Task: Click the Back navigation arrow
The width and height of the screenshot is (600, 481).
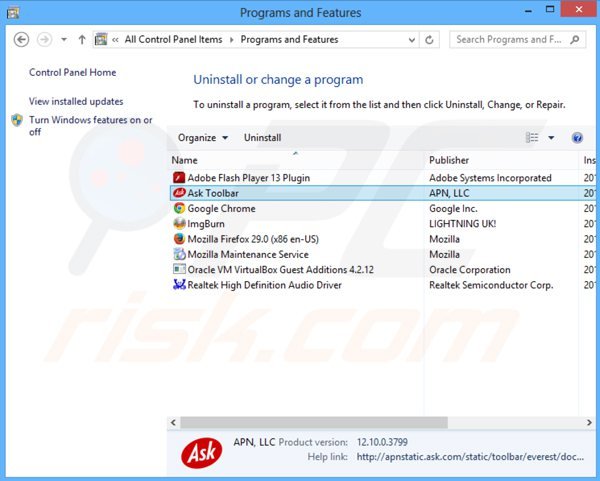Action: [x=21, y=39]
